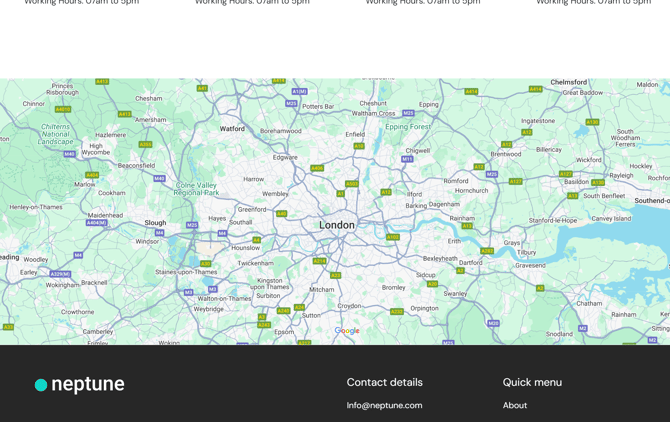Select the Maidenhead map label
The width and height of the screenshot is (670, 422).
105,215
